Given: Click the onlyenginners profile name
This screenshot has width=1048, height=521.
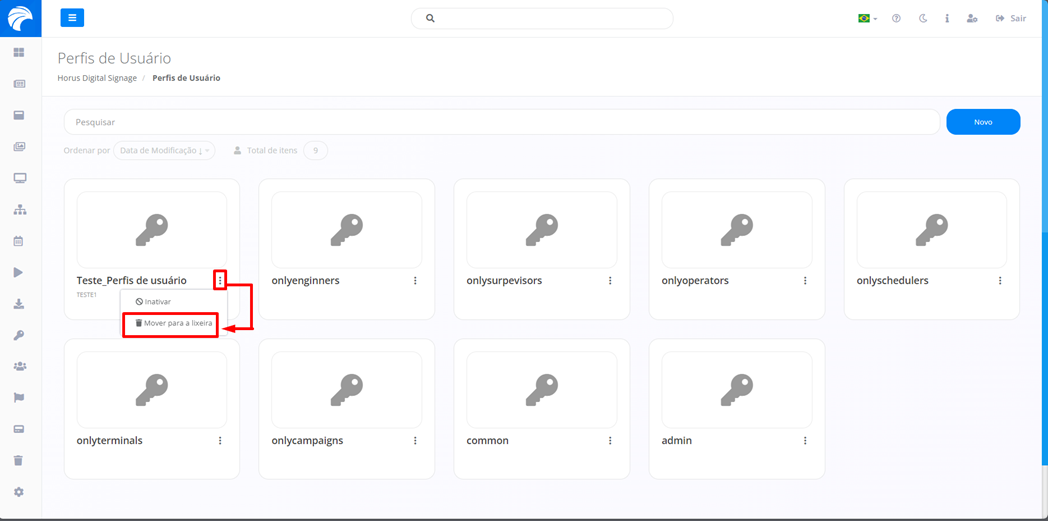Looking at the screenshot, I should coord(305,281).
